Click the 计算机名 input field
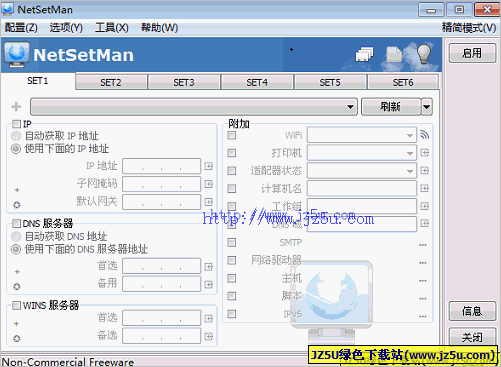501x367 pixels. pos(362,188)
